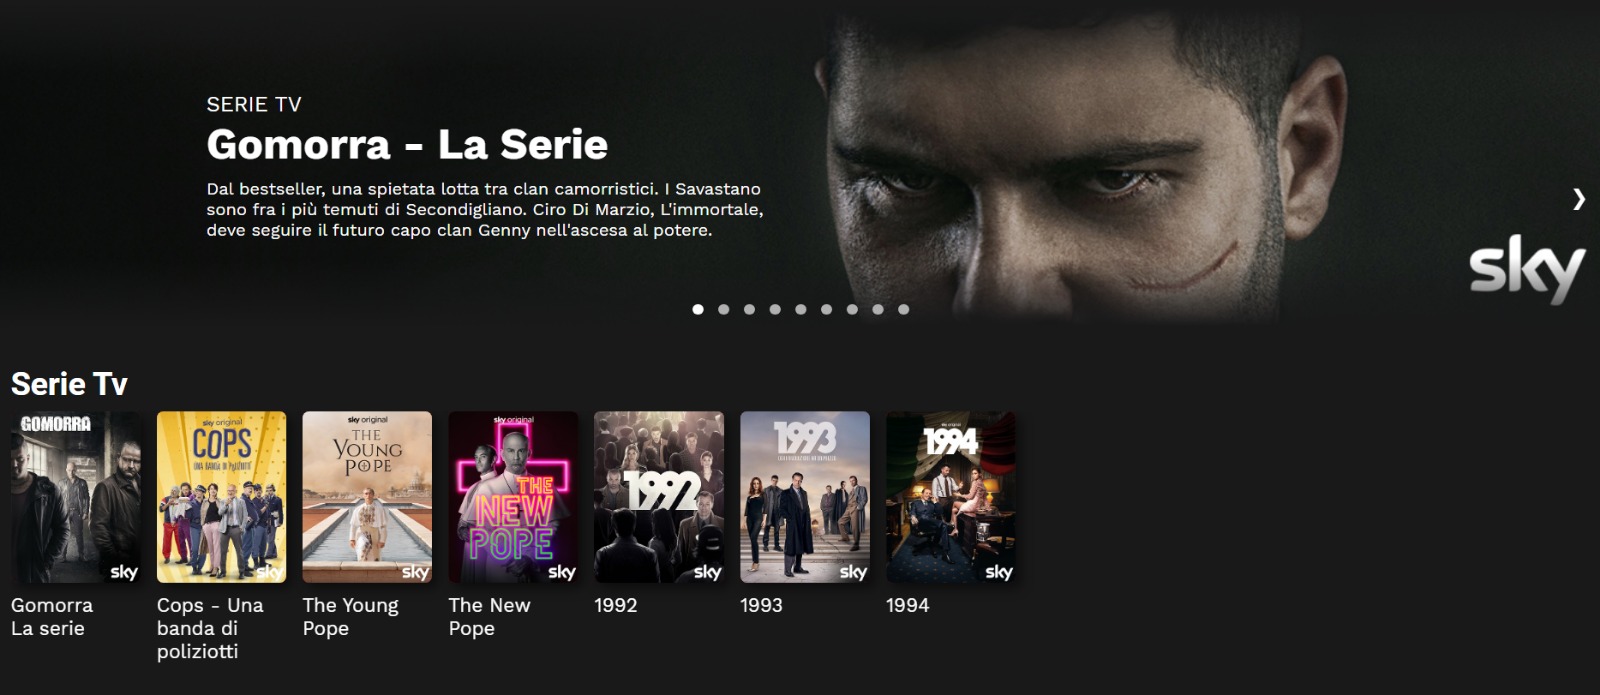
Task: Open the Gomorra poster thumbnail
Action: [x=76, y=497]
